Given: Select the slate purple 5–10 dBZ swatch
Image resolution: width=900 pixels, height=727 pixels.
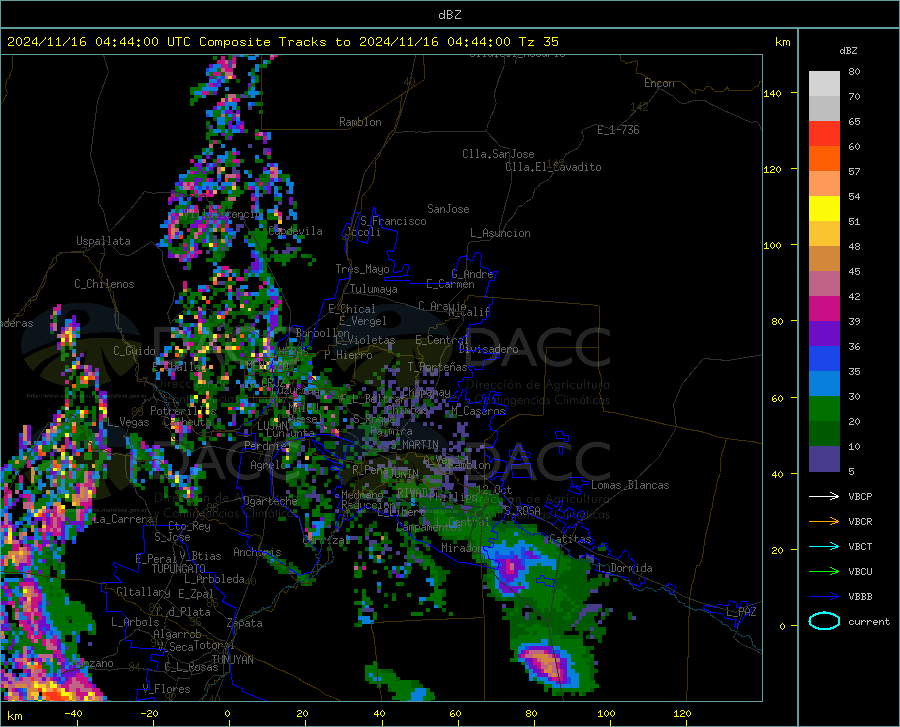Looking at the screenshot, I should (x=824, y=459).
